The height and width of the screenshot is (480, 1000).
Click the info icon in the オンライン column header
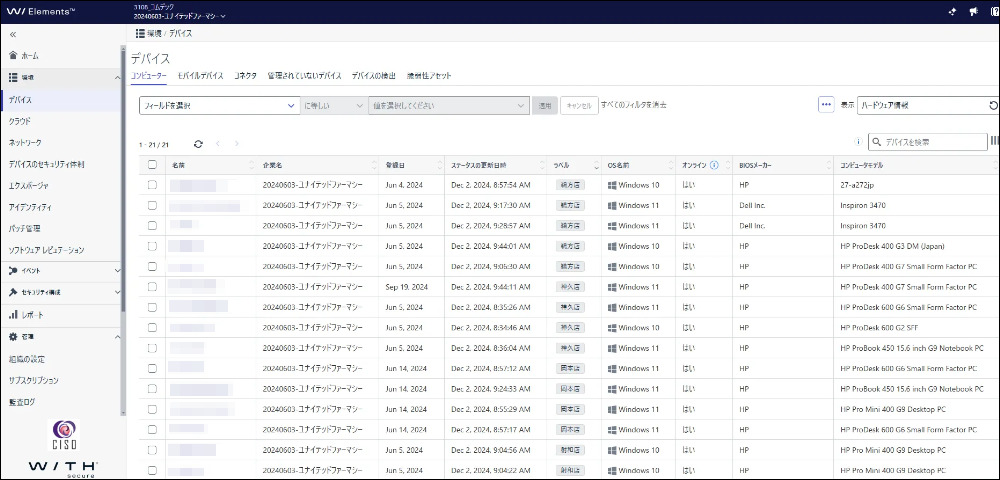pyautogui.click(x=714, y=165)
